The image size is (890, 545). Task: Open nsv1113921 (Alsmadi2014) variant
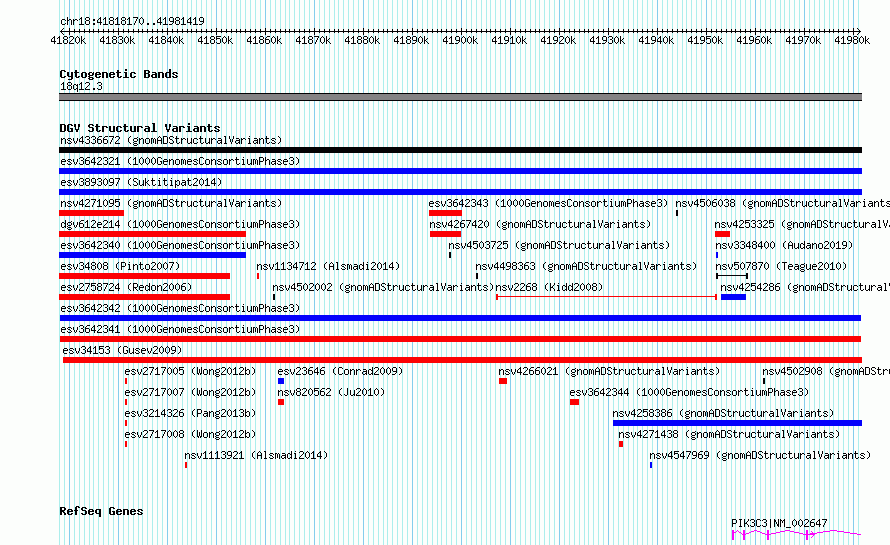[256, 455]
